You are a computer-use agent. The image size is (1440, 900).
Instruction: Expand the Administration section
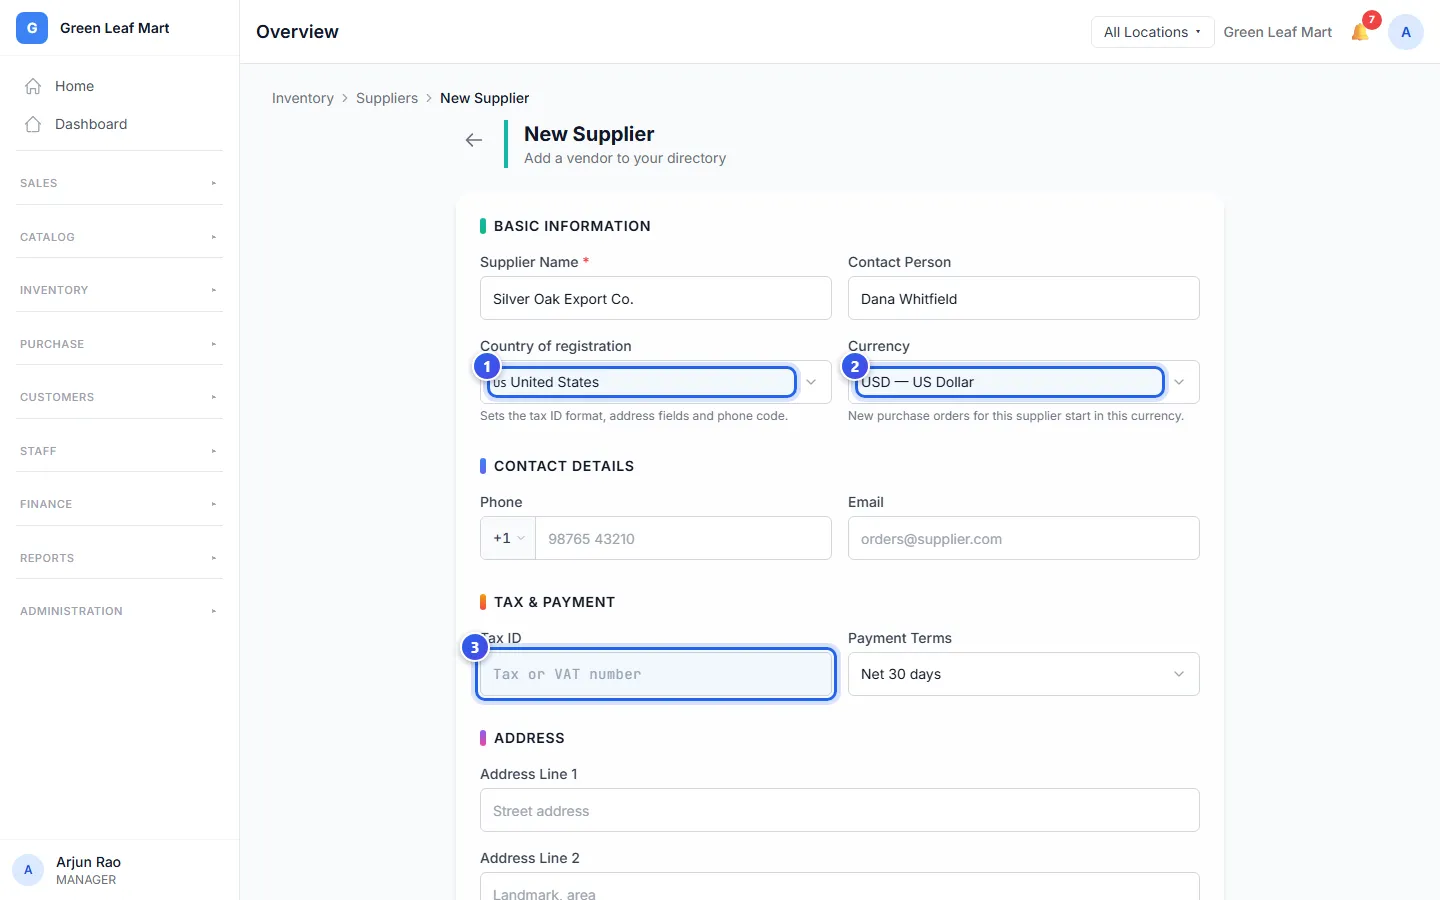coord(120,611)
